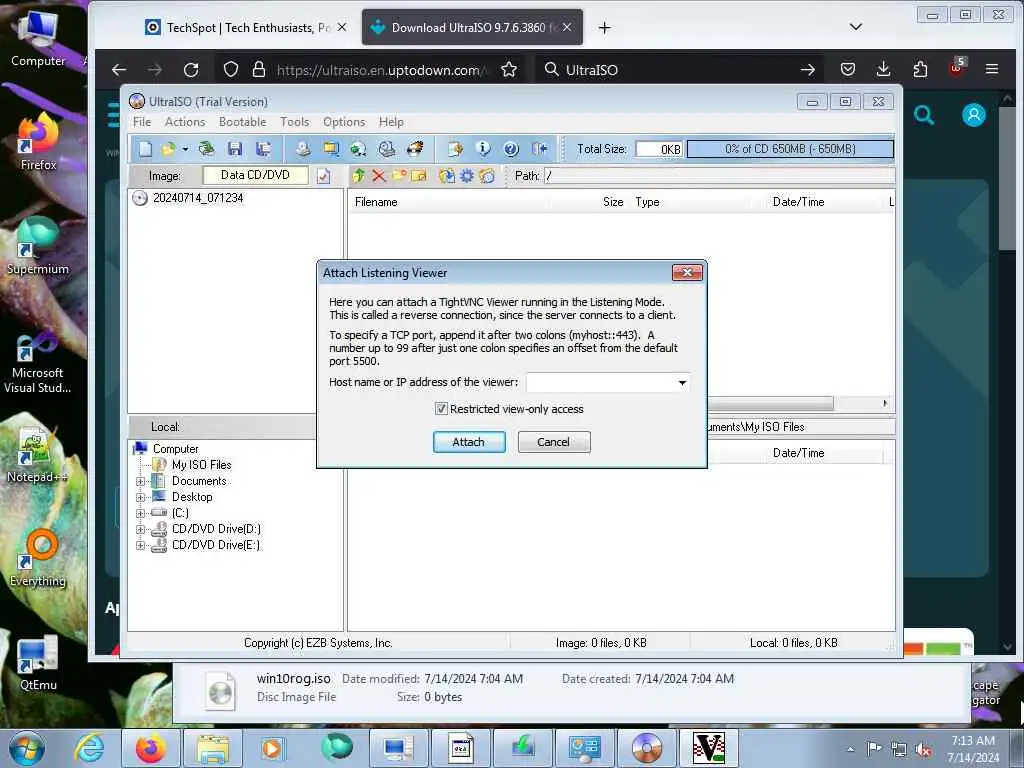Viewport: 1024px width, 768px height.
Task: Click the Burn CD/DVD Image toolbar icon
Action: click(x=415, y=150)
